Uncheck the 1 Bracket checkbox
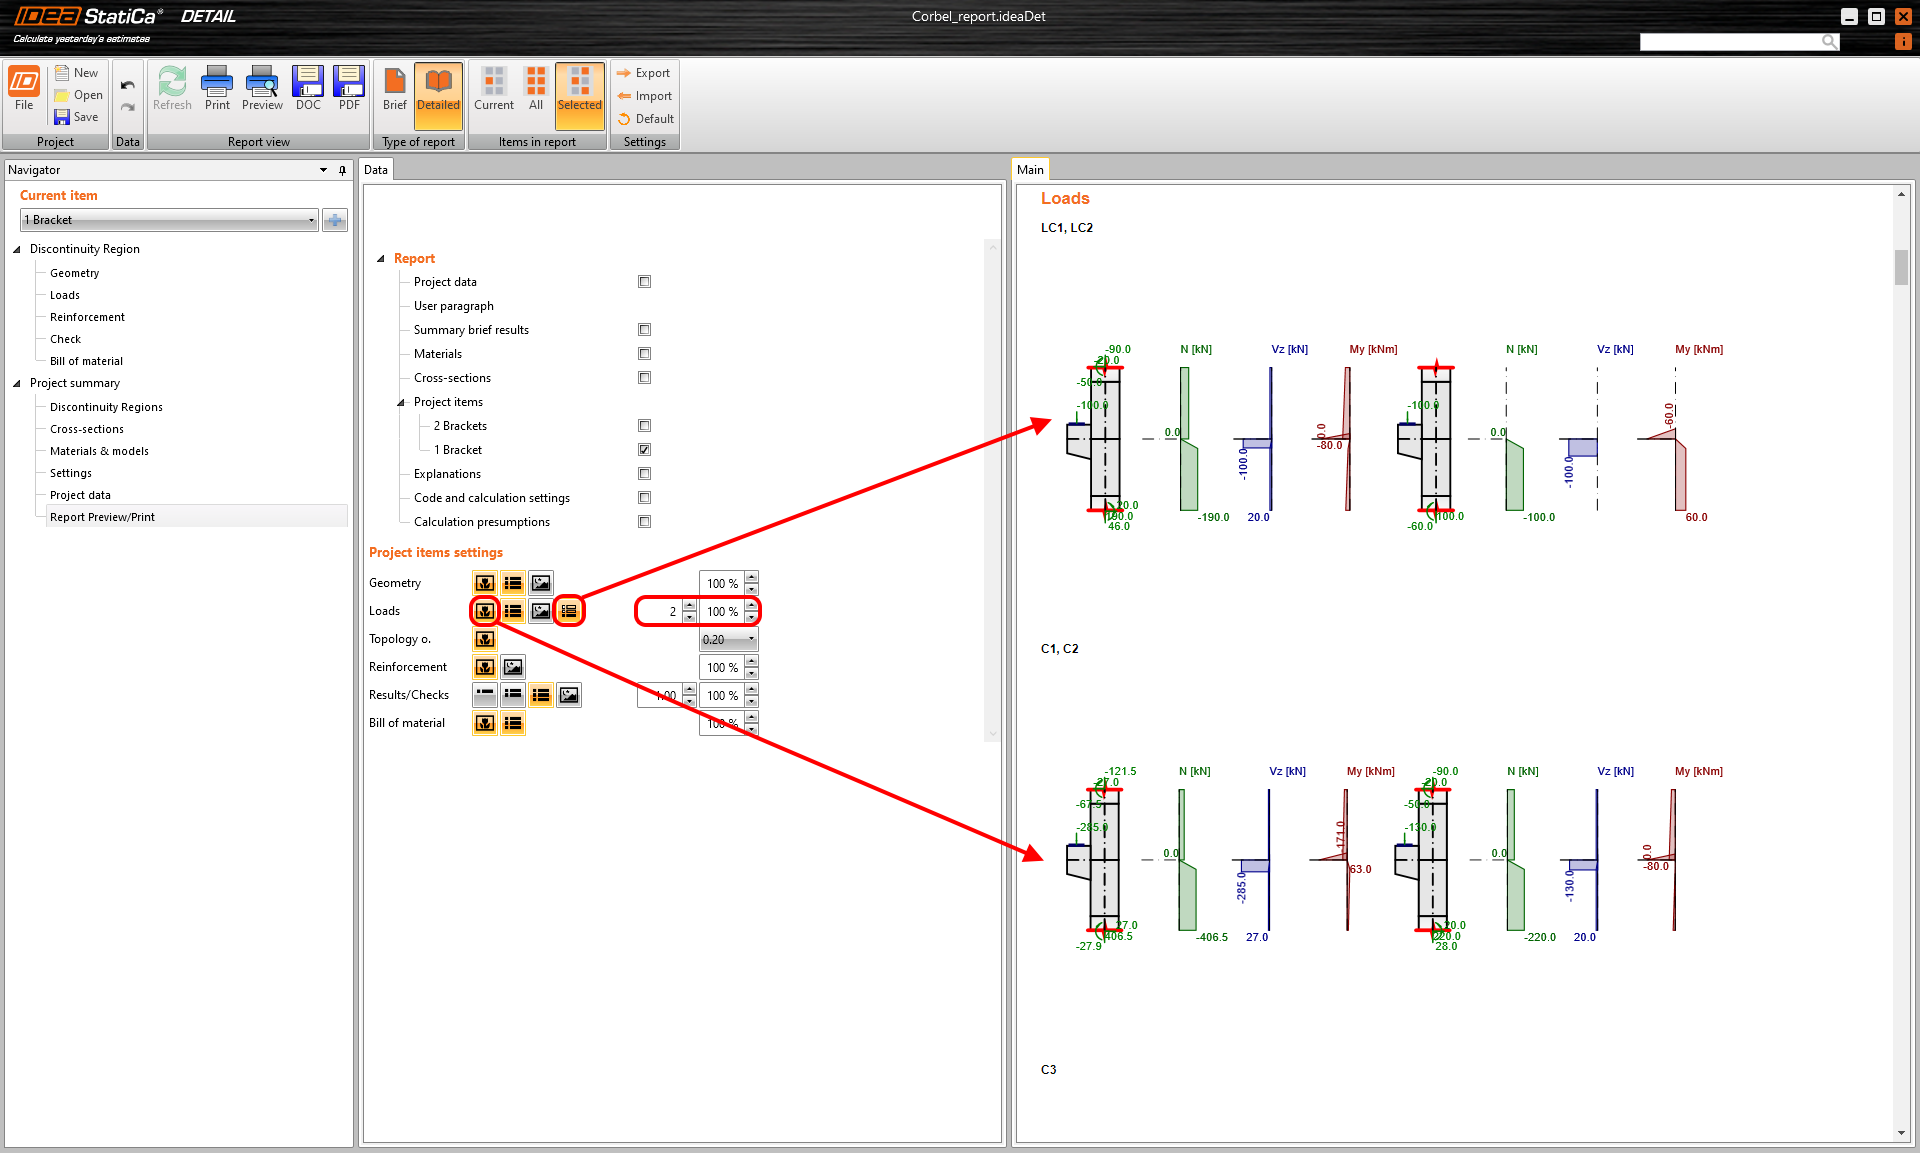Screen dimensions: 1920x1153 click(x=645, y=450)
